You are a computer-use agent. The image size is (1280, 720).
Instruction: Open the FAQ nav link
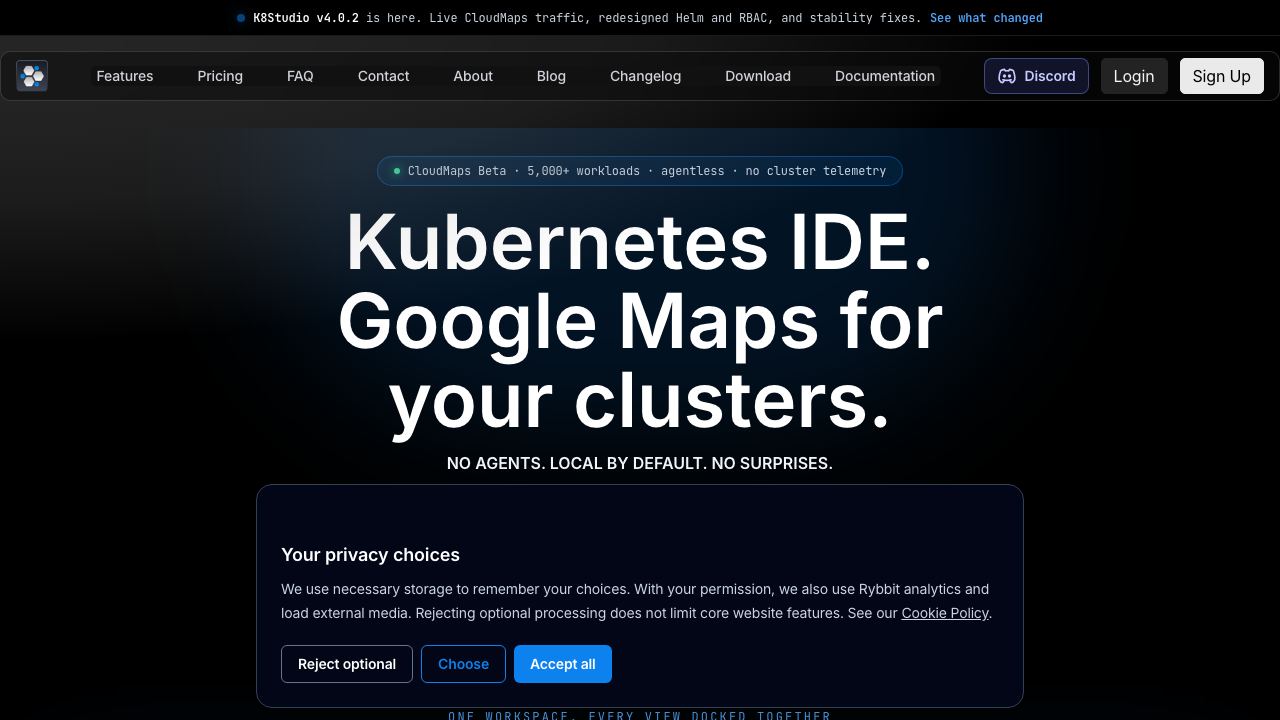300,76
